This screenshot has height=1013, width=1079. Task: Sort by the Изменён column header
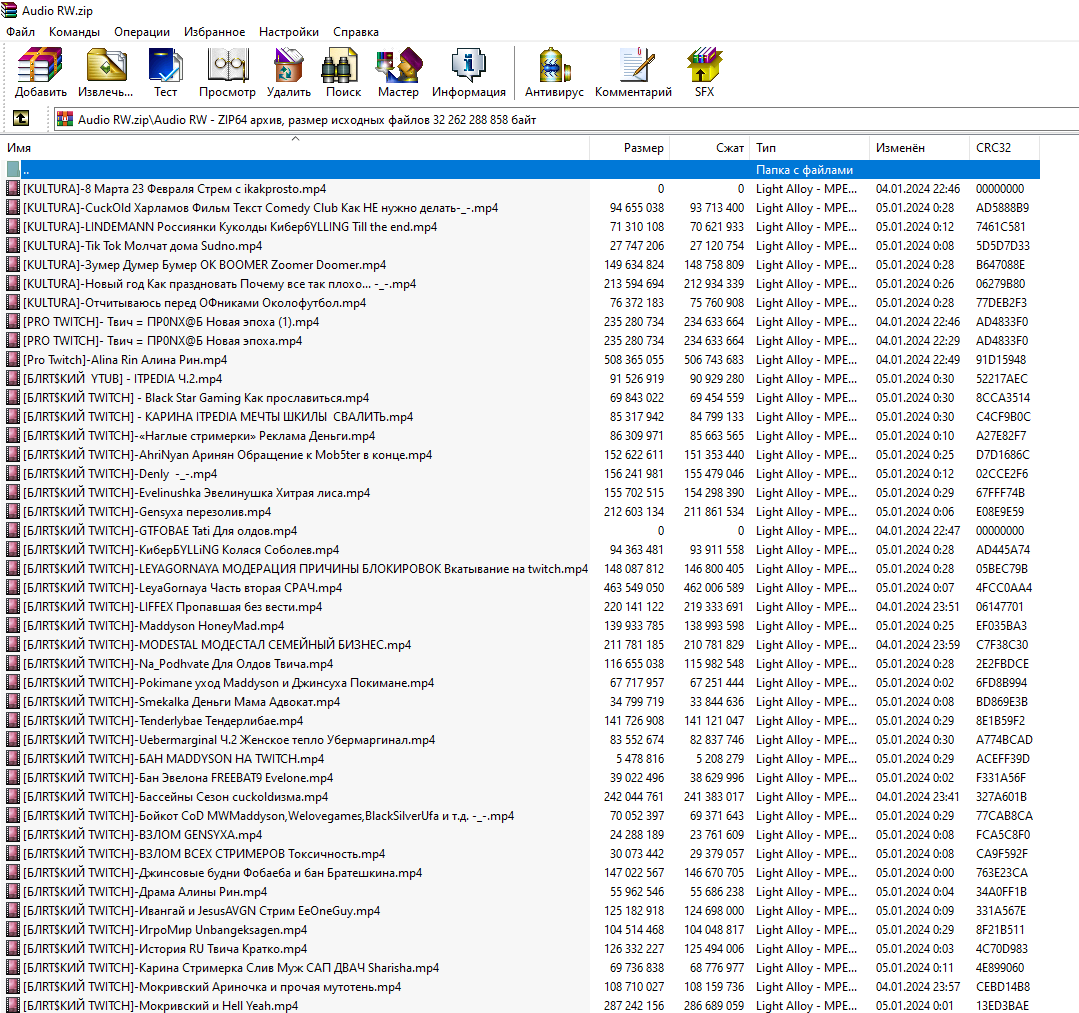click(919, 147)
